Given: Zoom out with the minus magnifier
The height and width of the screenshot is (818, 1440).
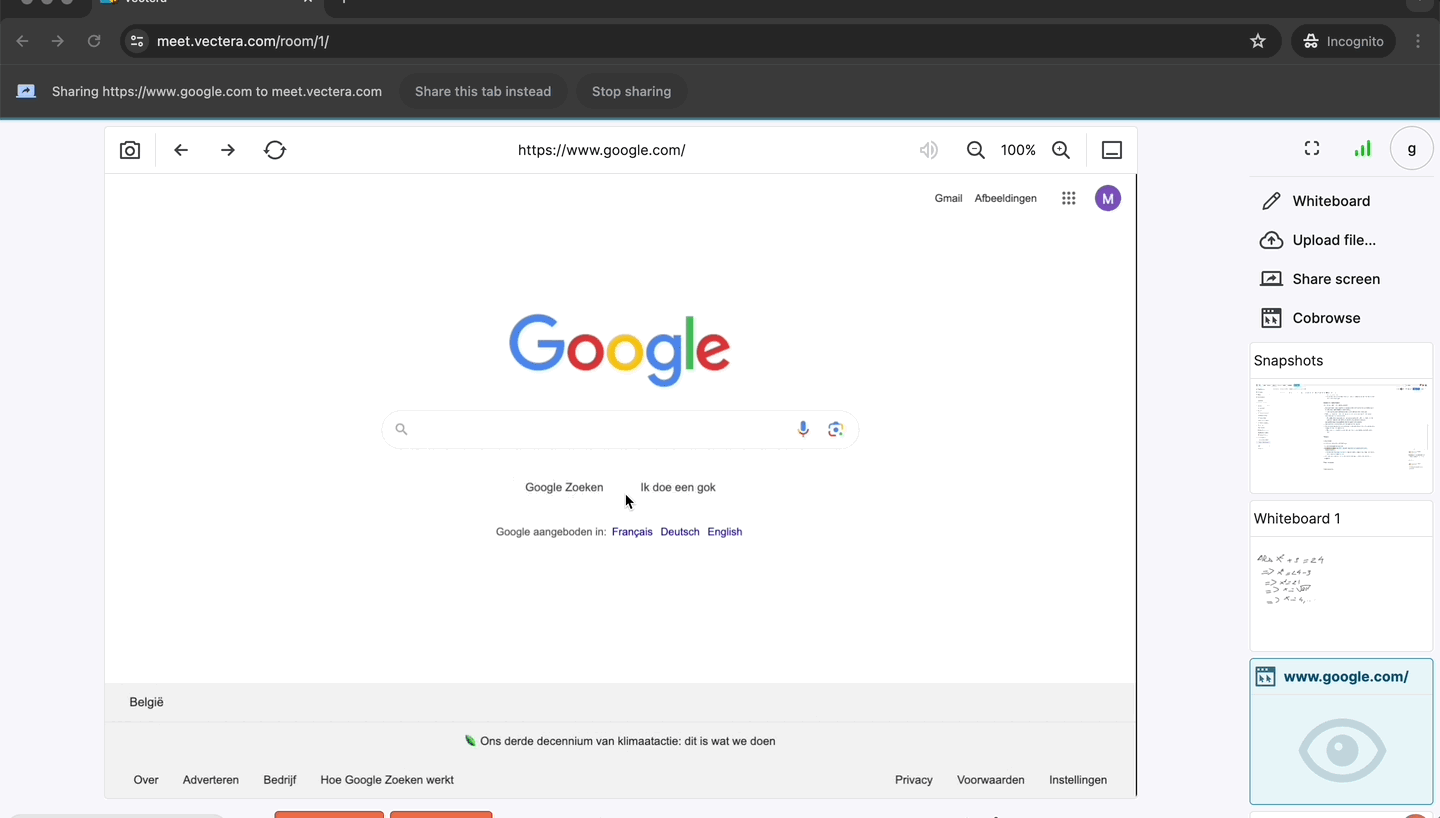Looking at the screenshot, I should point(976,150).
